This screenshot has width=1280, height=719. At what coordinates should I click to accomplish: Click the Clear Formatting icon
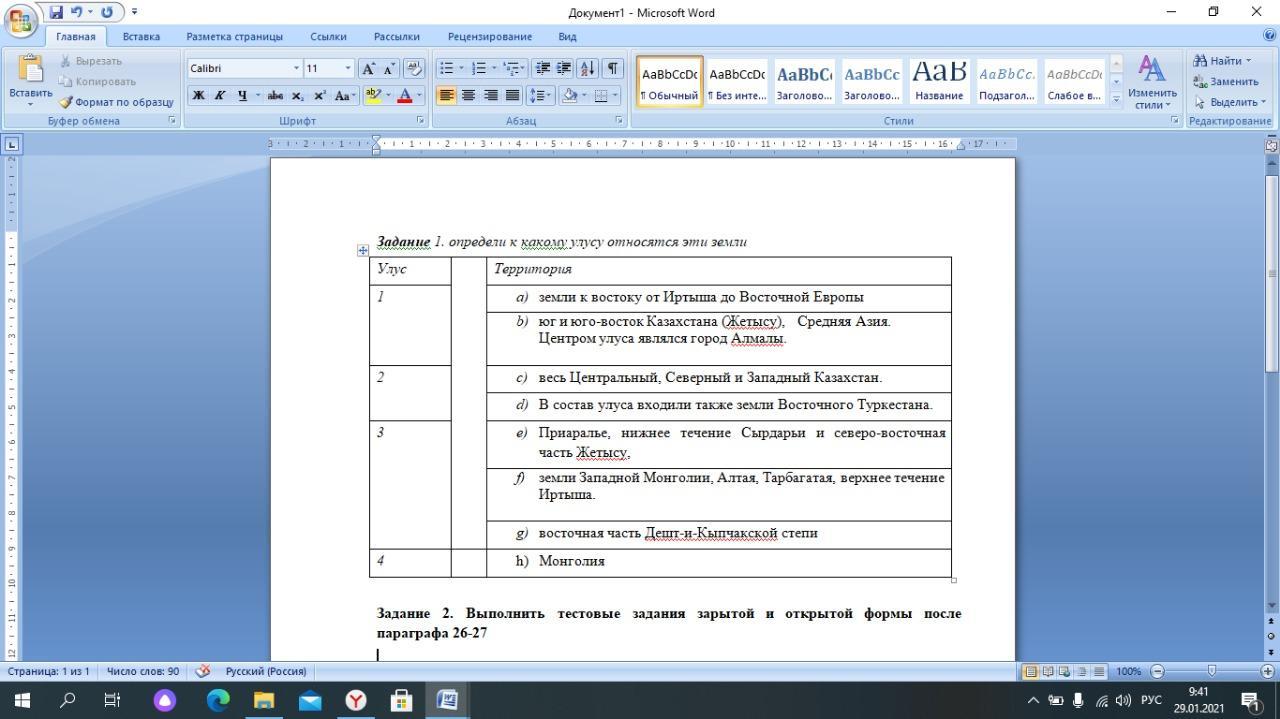(415, 68)
